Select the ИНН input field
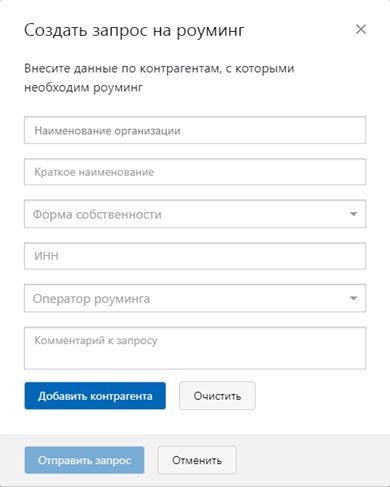This screenshot has height=487, width=390. coord(195,256)
